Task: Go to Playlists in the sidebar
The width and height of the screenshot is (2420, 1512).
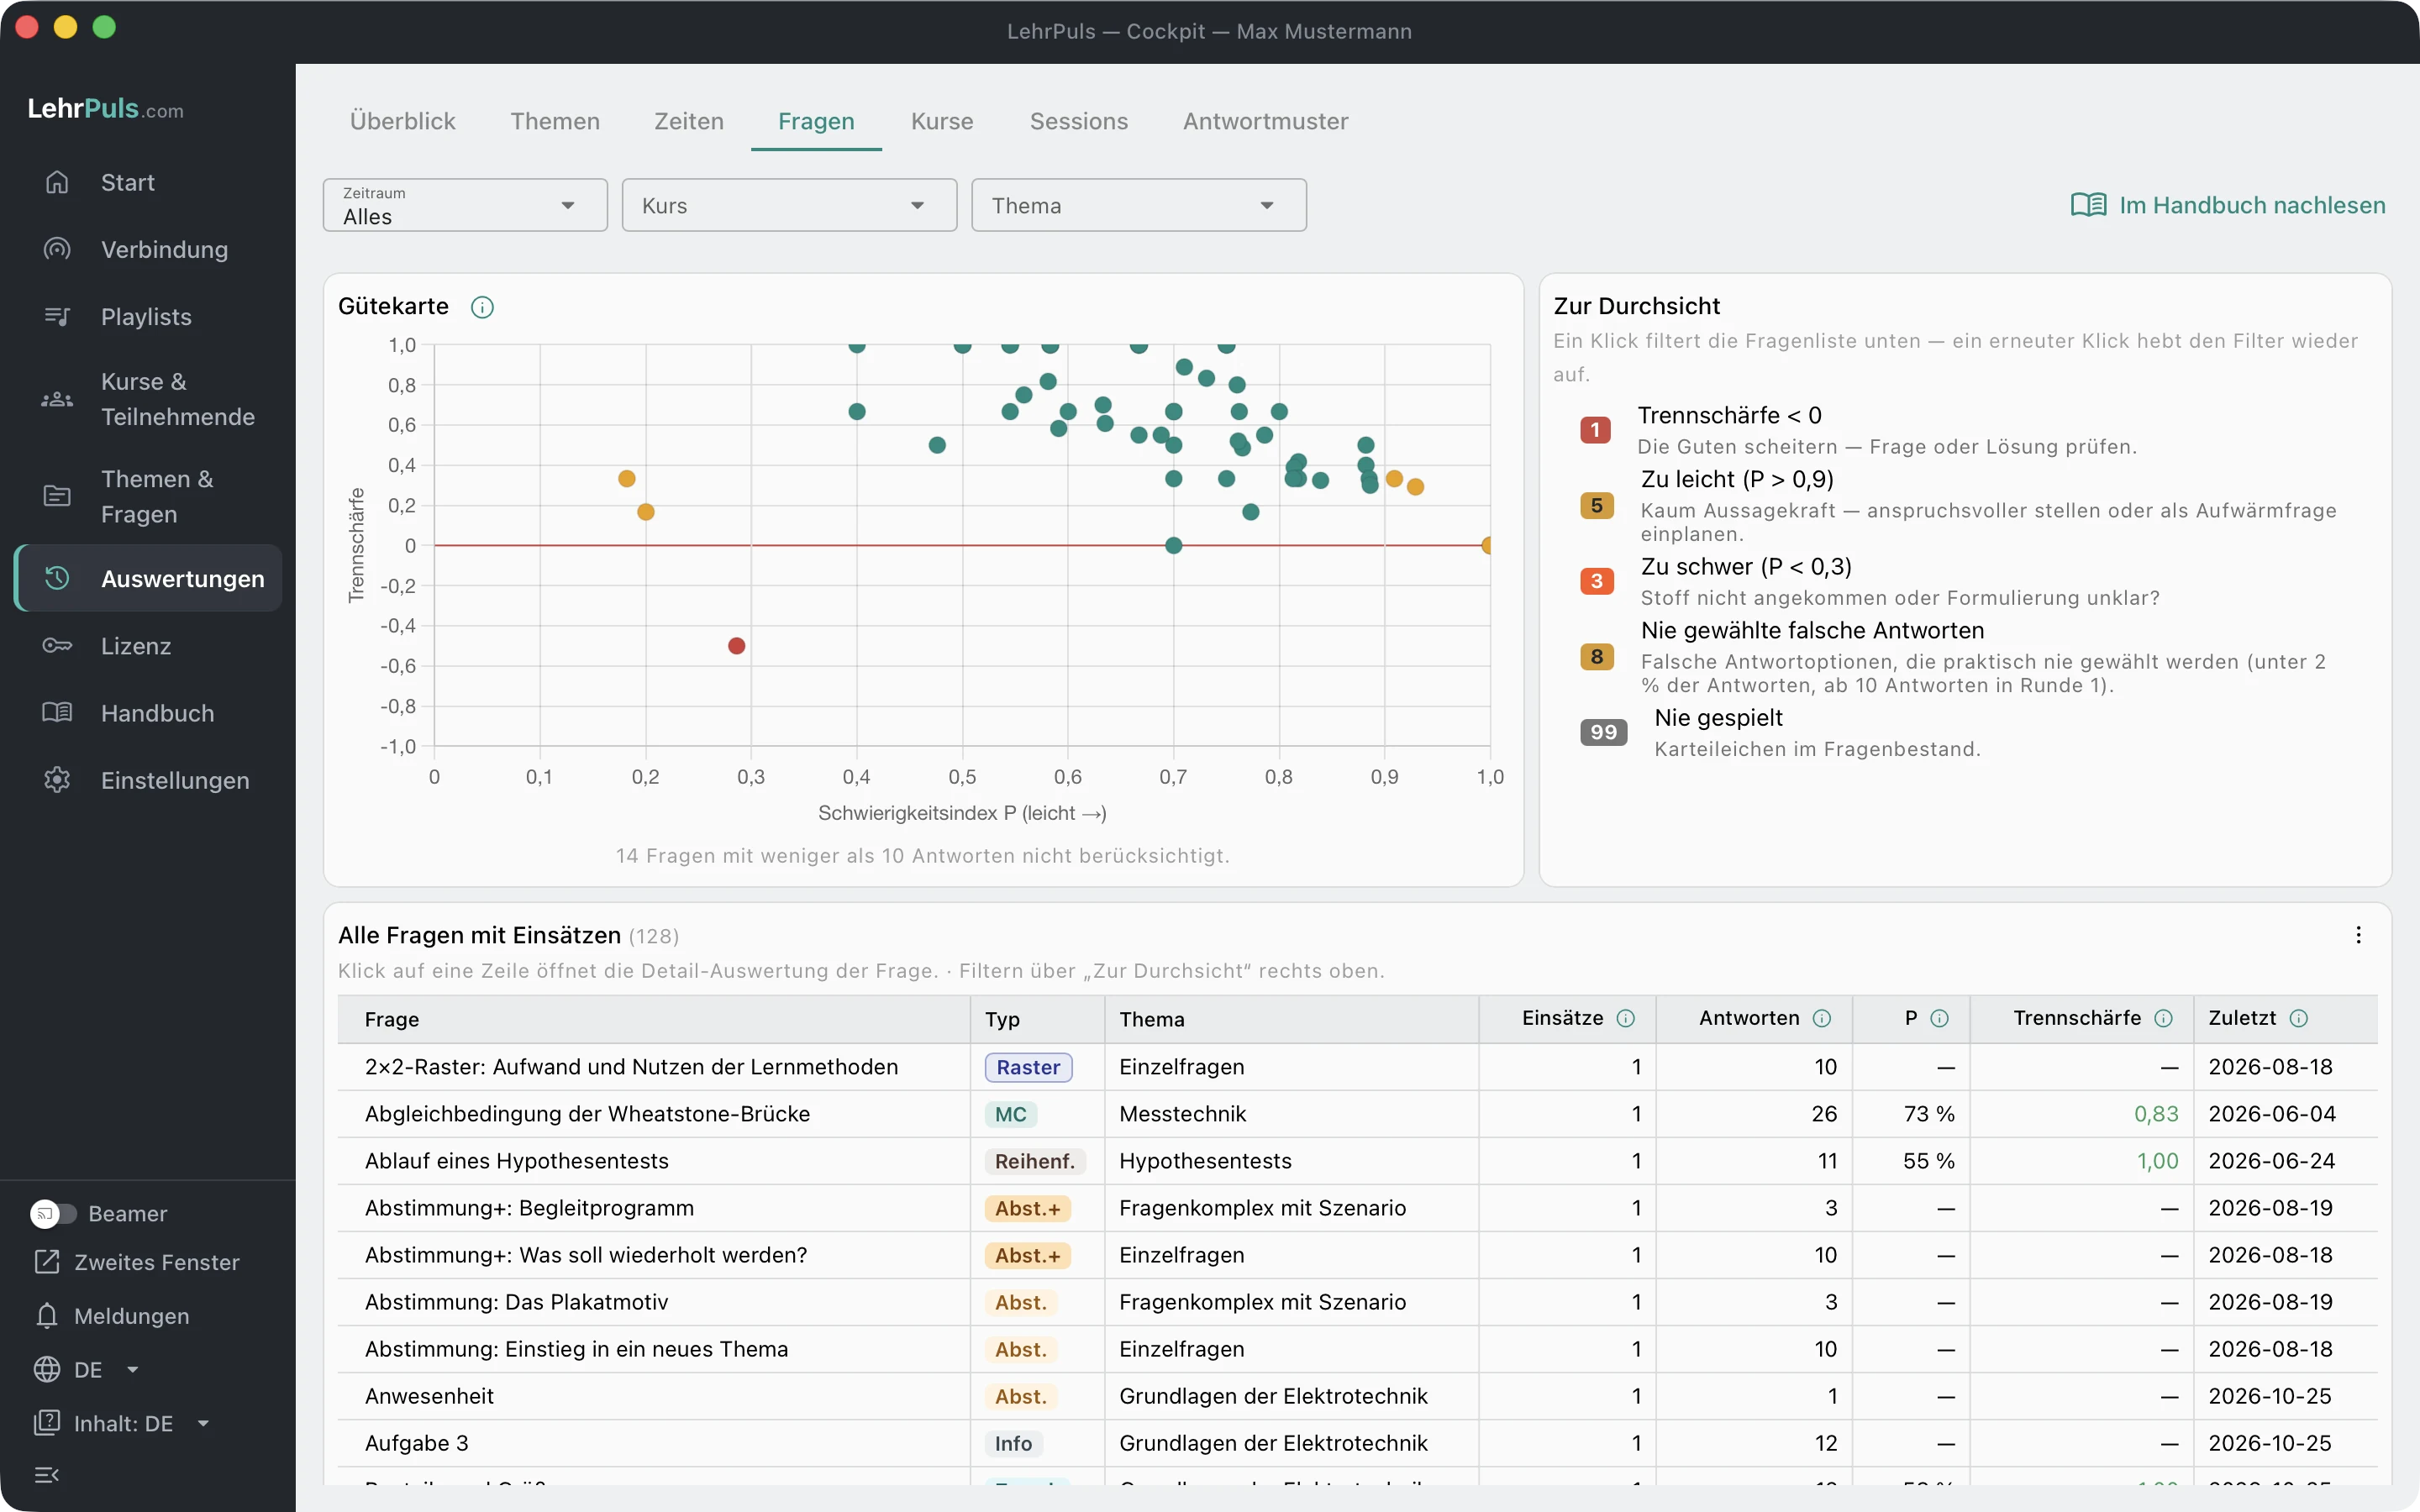Action: click(x=148, y=316)
